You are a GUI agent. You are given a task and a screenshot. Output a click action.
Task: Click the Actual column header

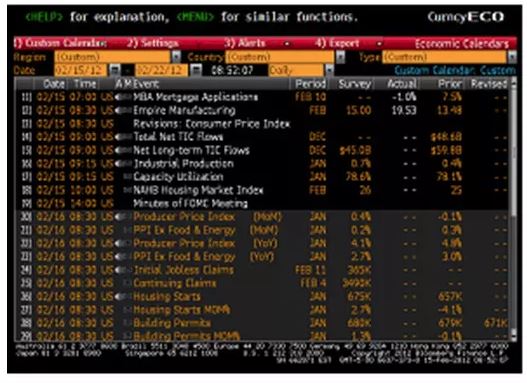tap(402, 84)
